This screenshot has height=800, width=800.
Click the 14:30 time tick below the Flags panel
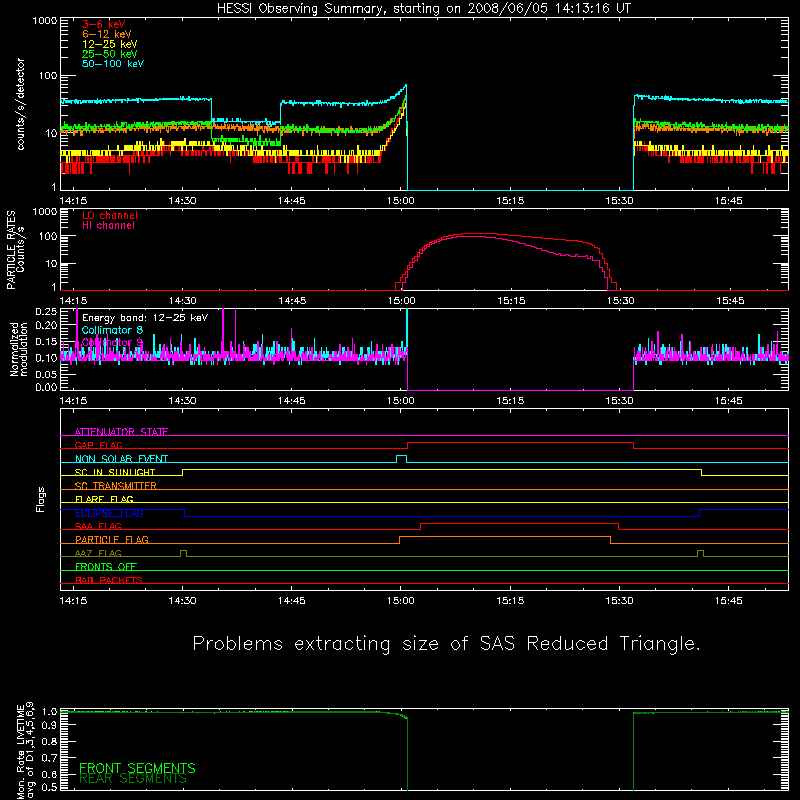[182, 601]
